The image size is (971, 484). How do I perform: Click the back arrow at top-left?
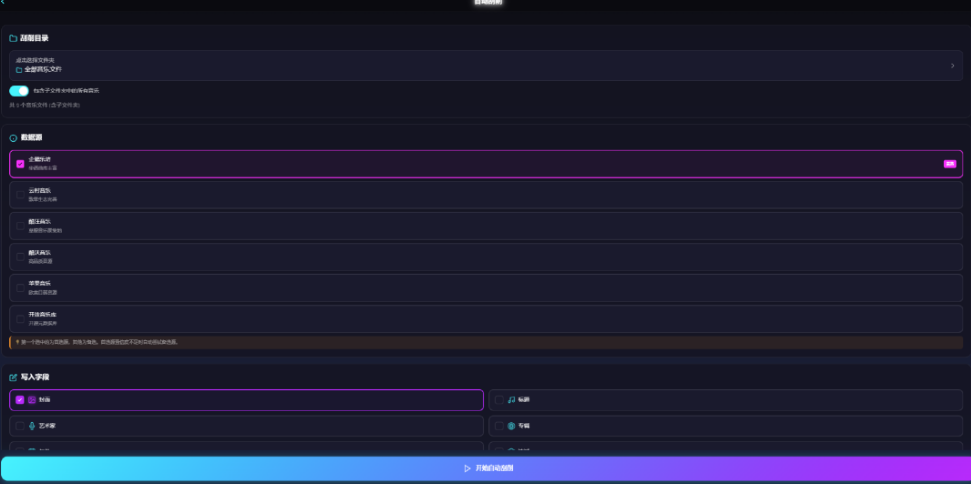(x=3, y=2)
